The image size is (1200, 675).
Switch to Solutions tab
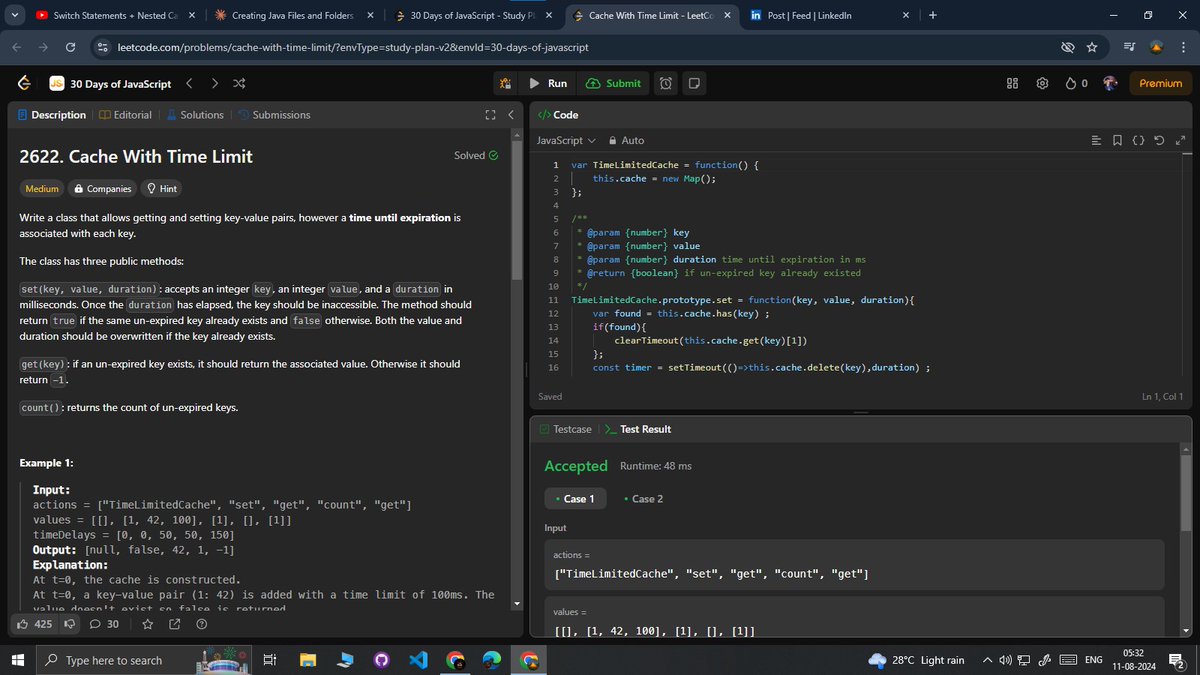195,115
